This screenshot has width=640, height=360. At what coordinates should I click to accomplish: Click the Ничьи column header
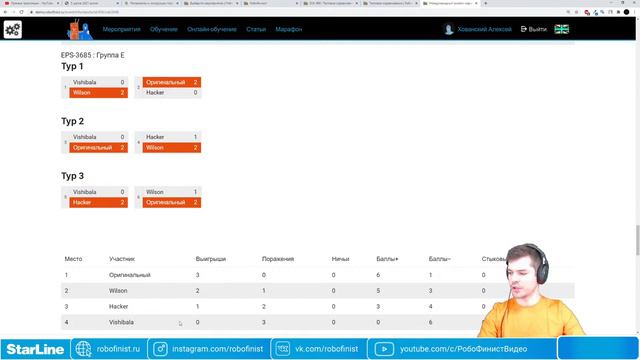[340, 259]
